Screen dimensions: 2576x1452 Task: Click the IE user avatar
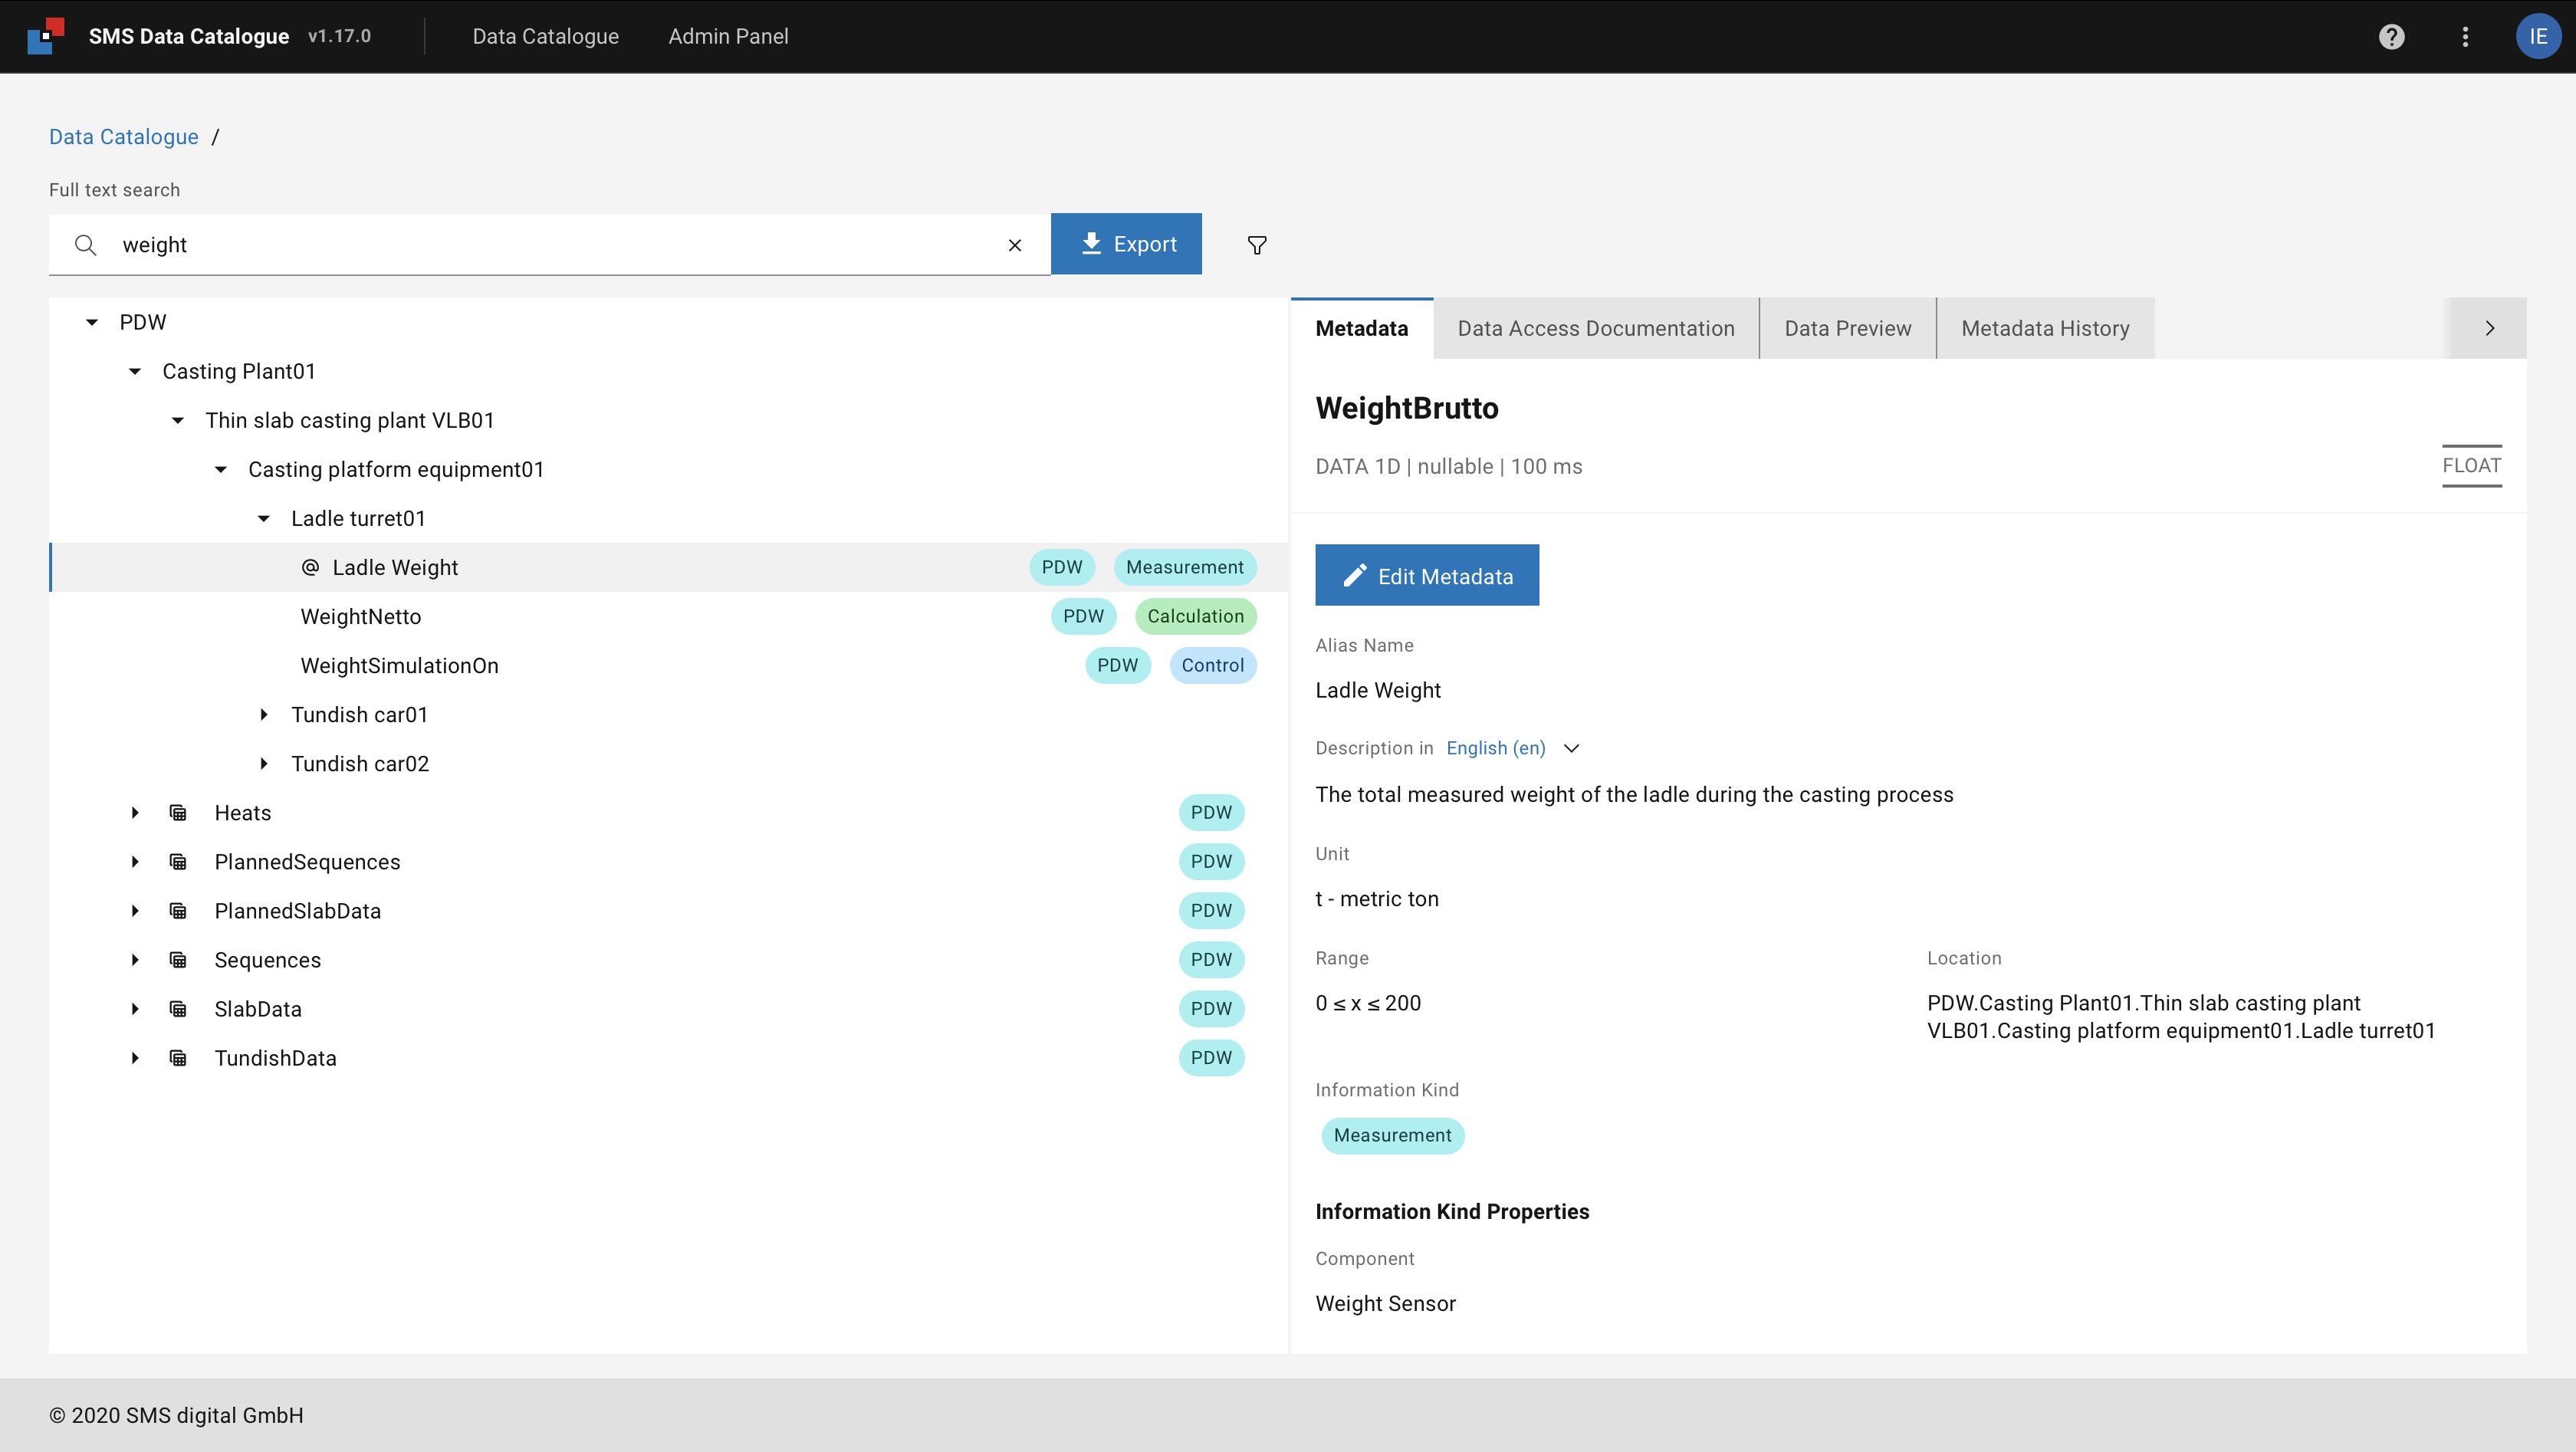(x=2537, y=37)
